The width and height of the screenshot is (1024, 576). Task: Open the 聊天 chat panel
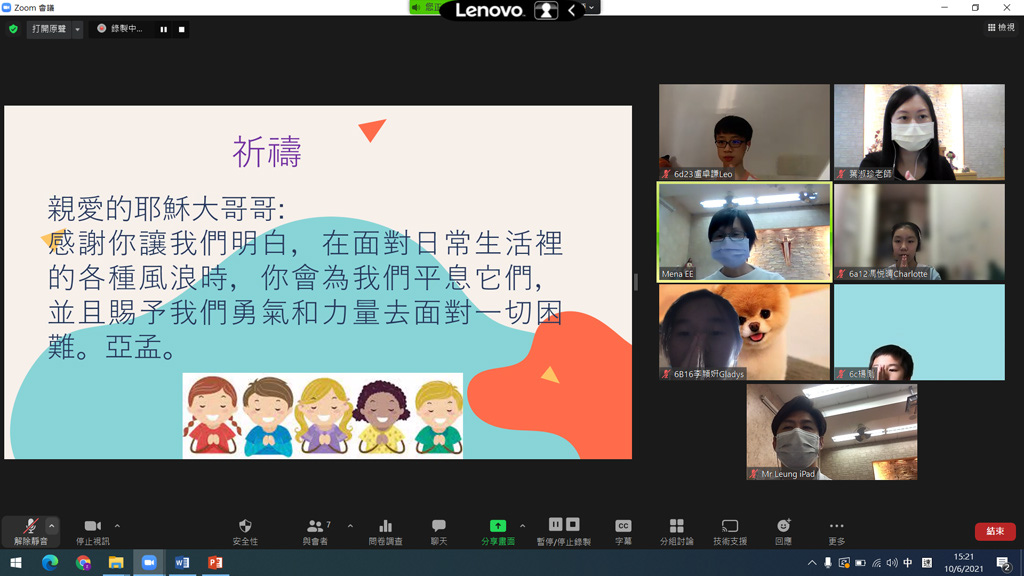(x=438, y=531)
